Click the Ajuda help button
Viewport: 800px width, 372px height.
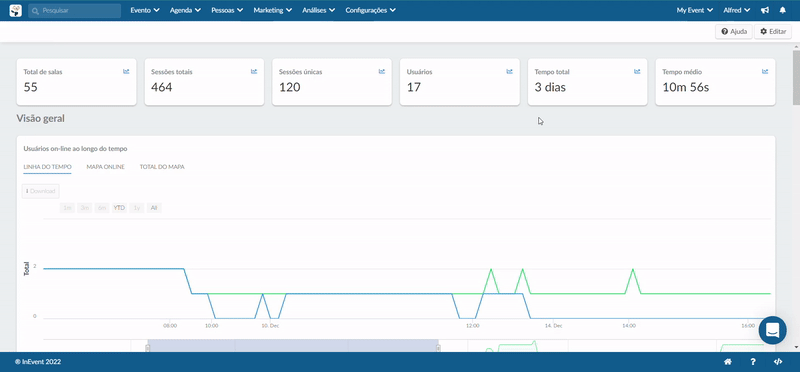(x=734, y=32)
